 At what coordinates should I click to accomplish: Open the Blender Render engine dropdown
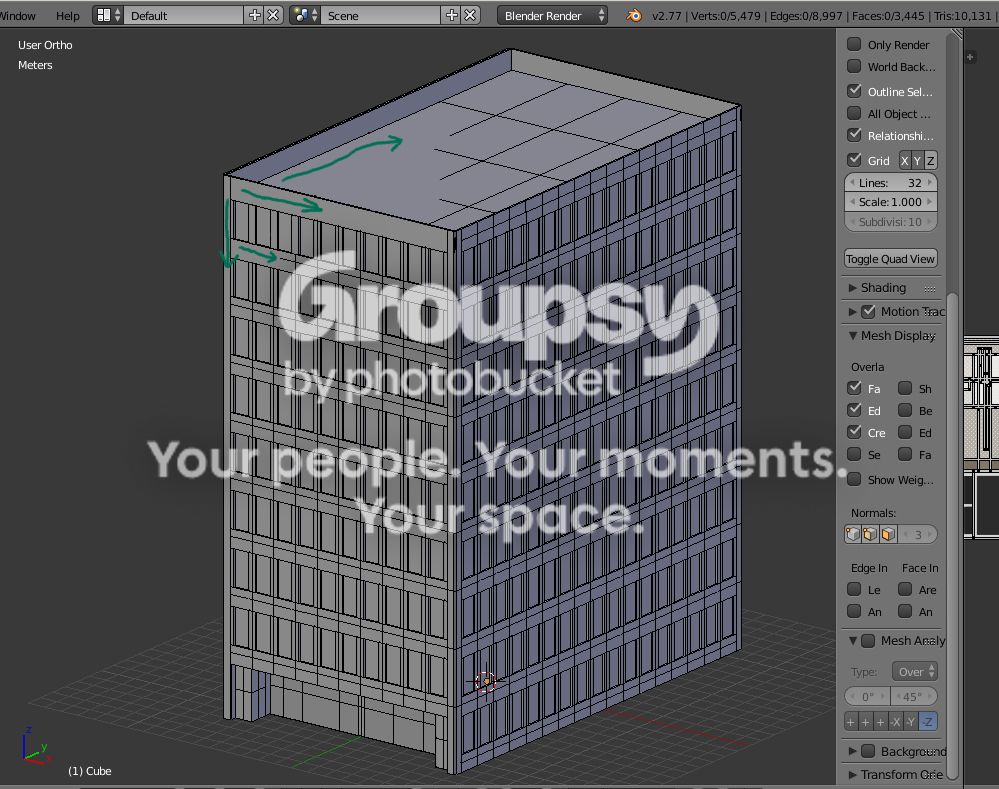pos(552,15)
